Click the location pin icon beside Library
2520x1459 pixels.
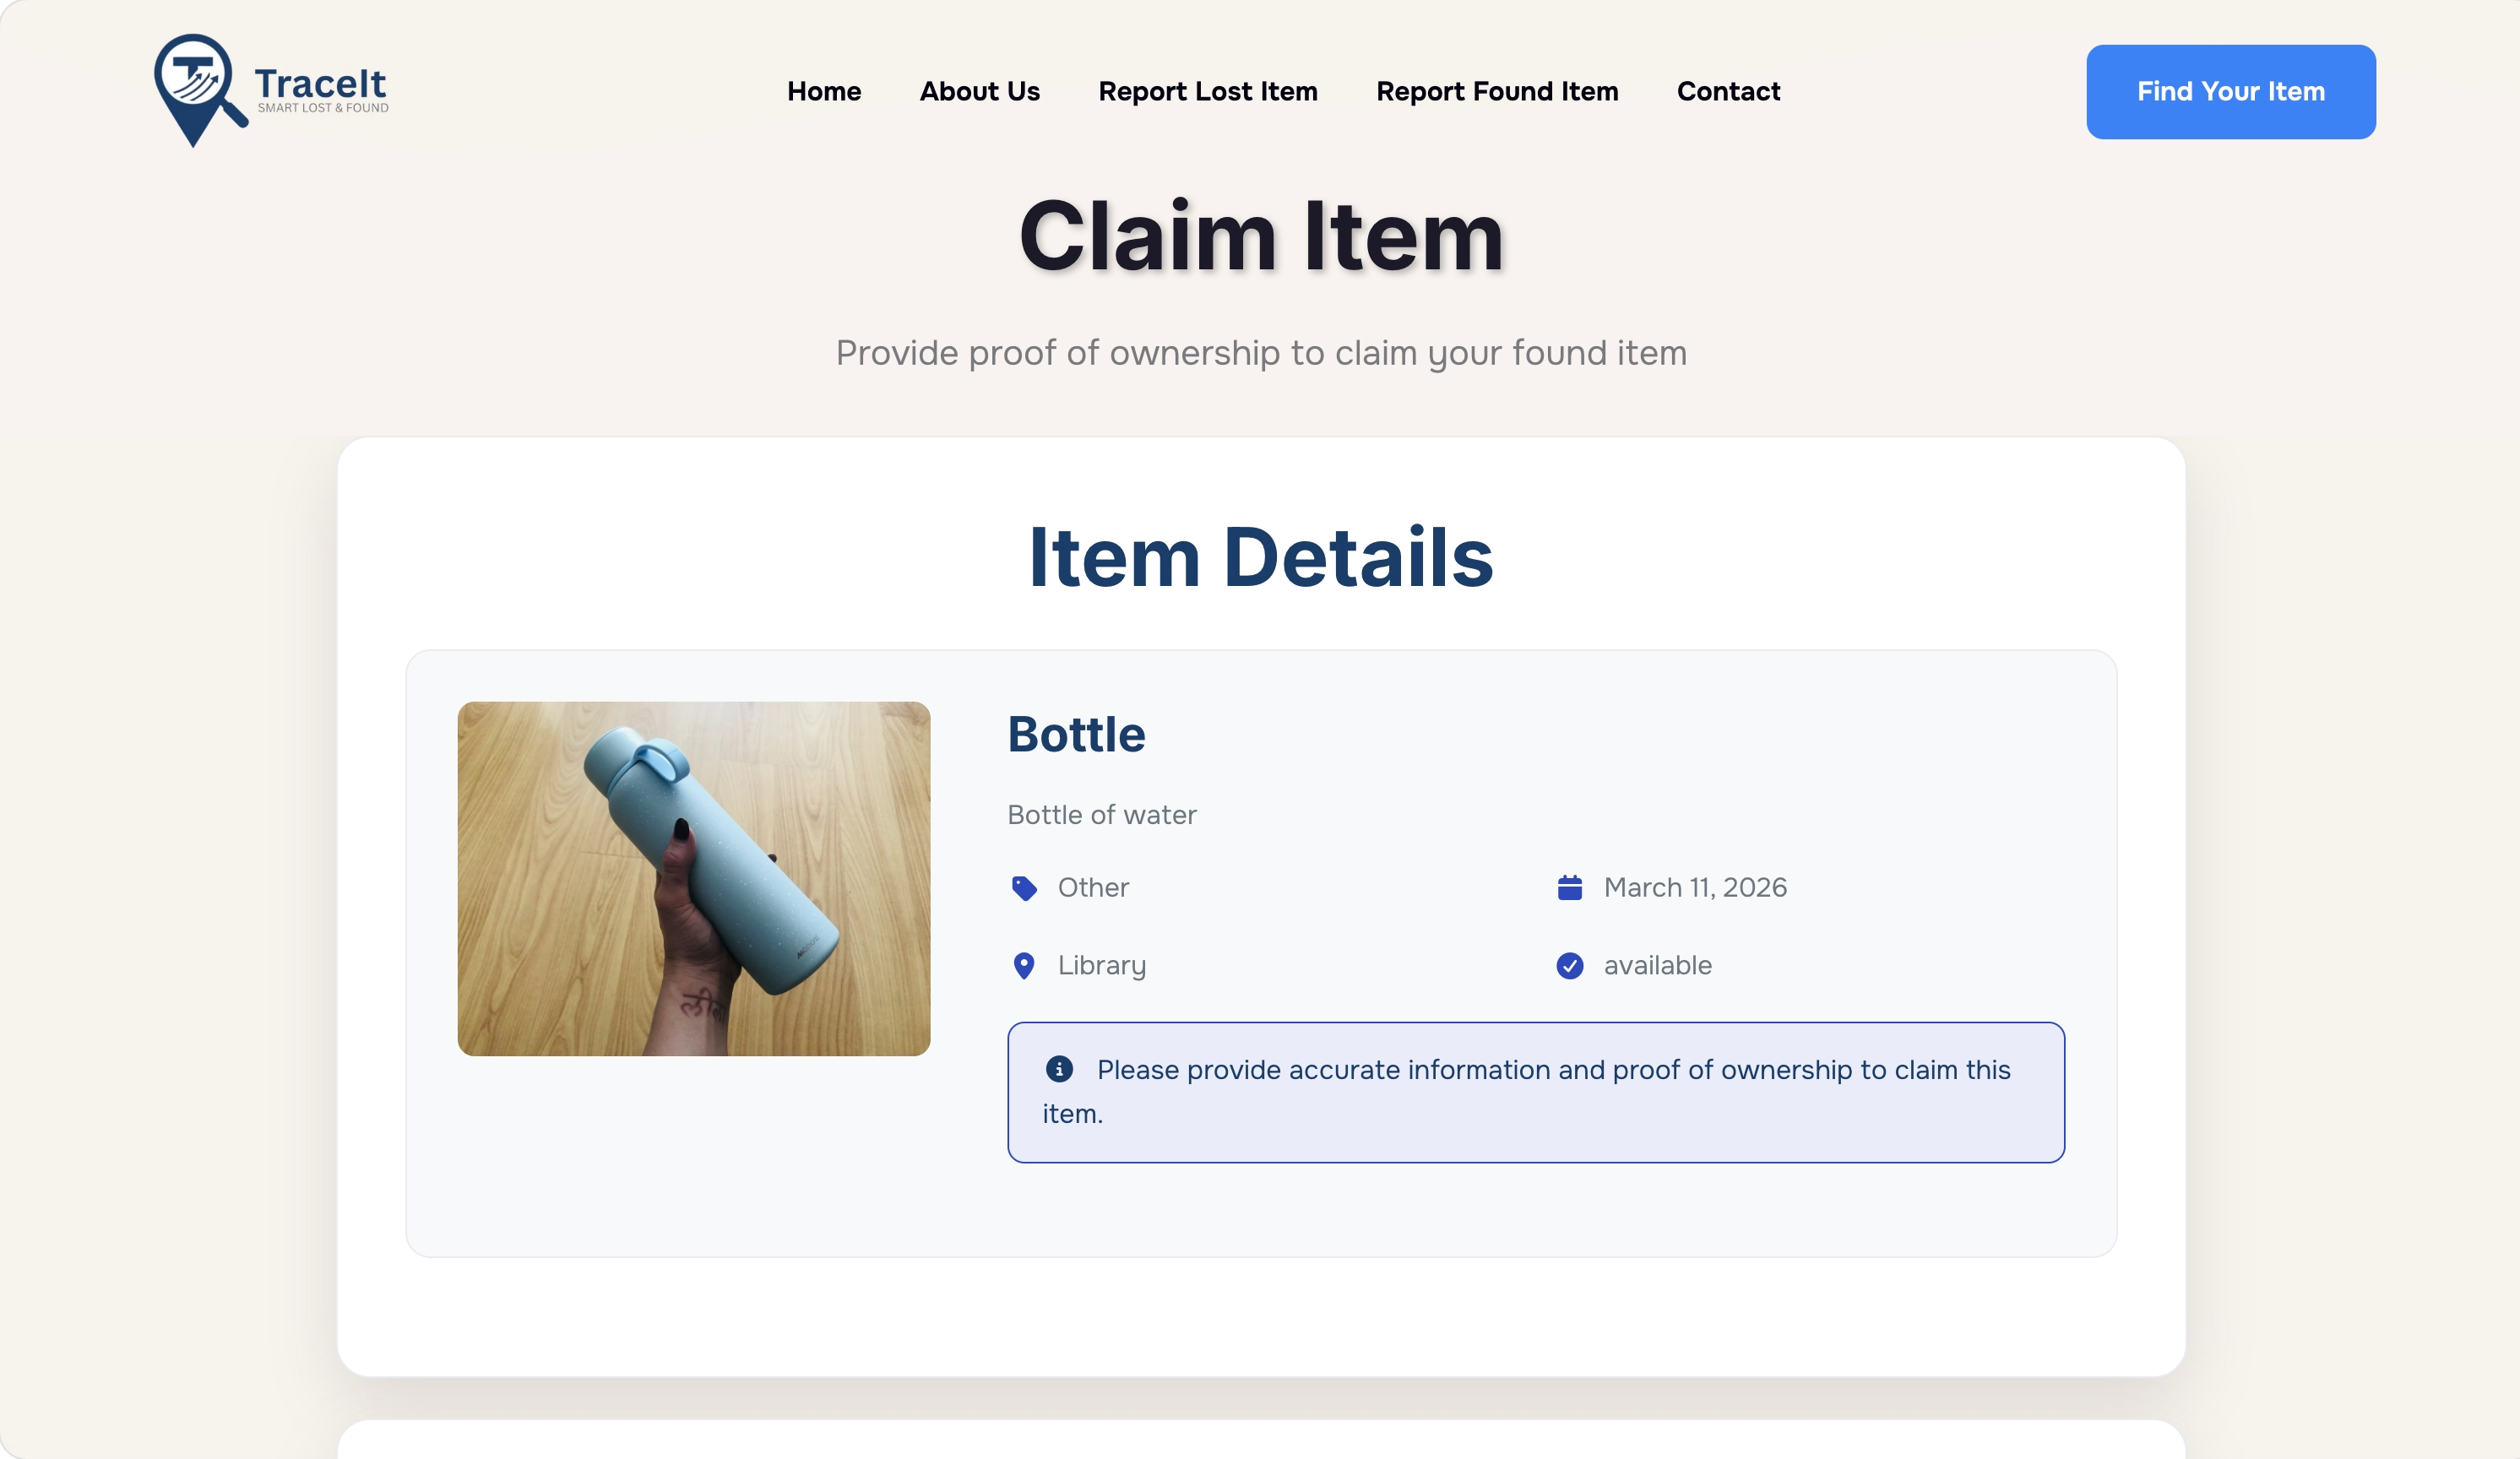tap(1023, 966)
